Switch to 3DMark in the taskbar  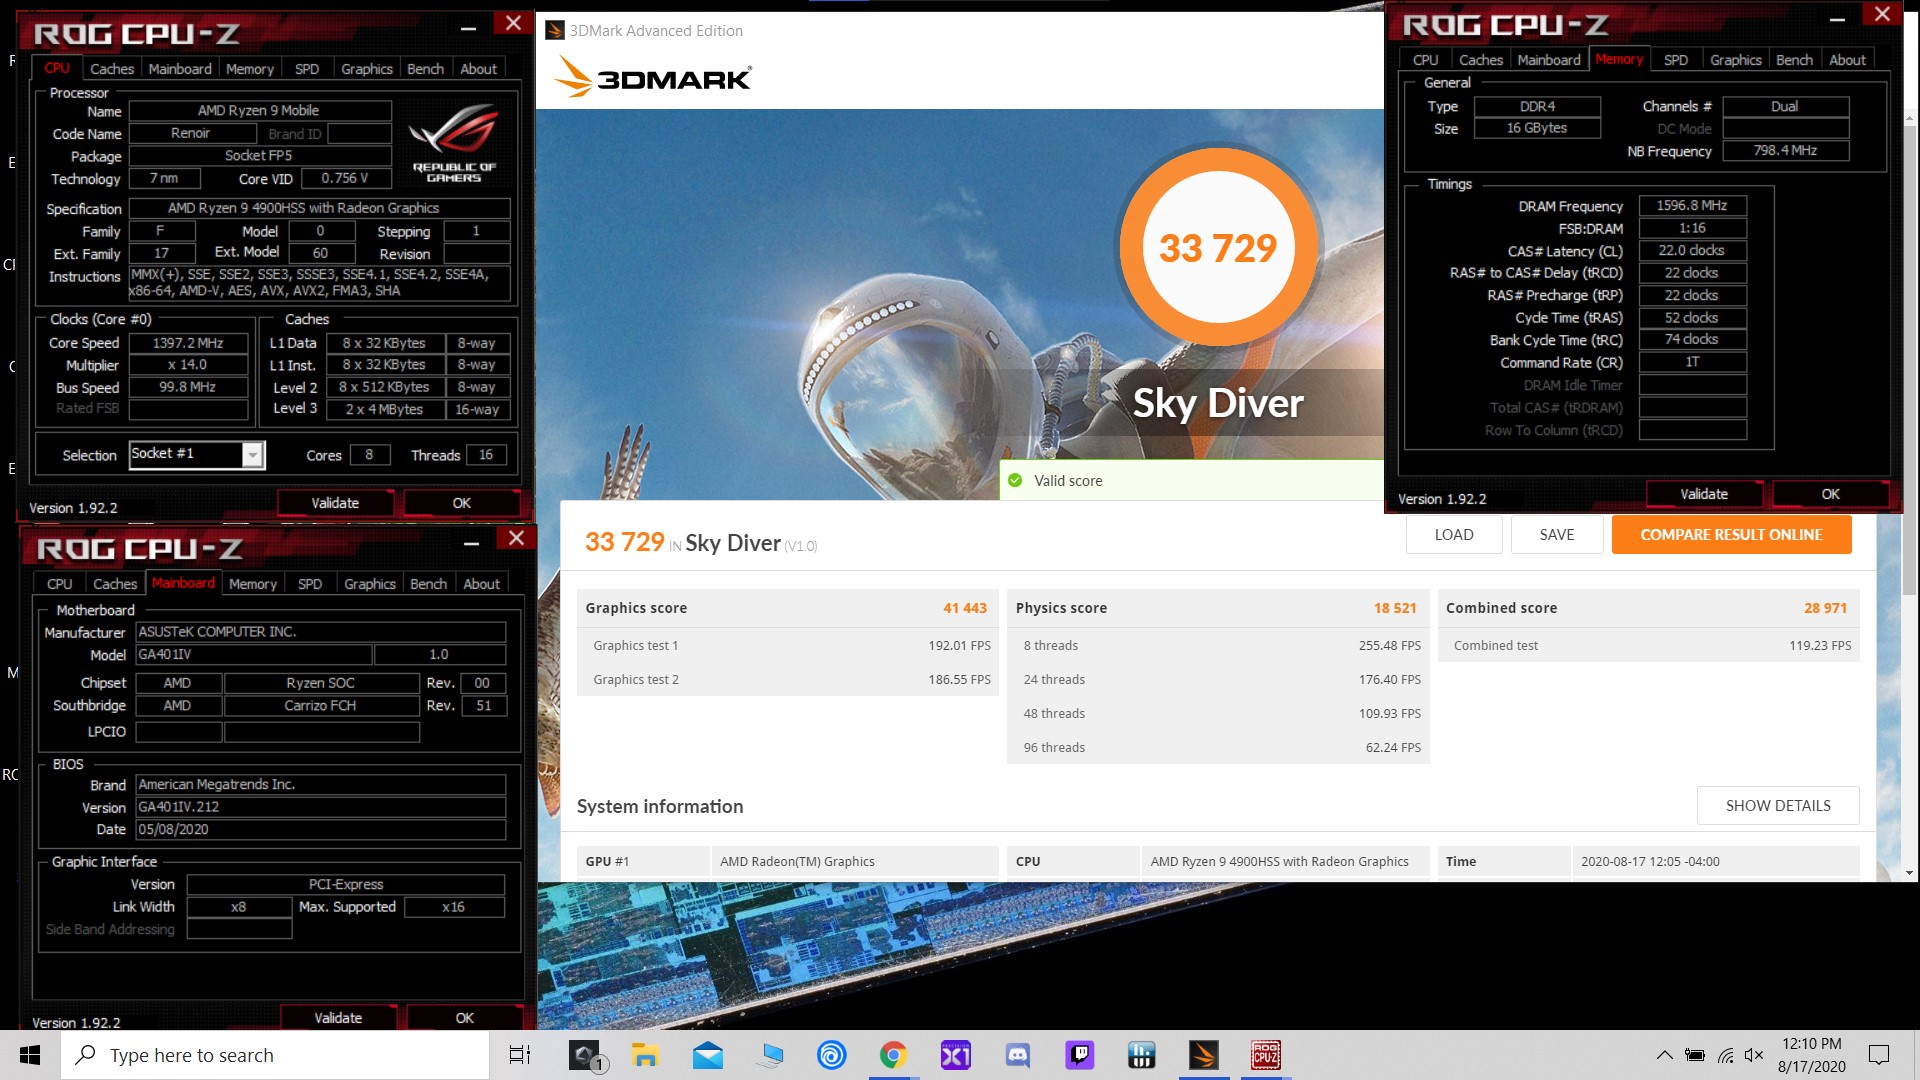(x=1204, y=1055)
